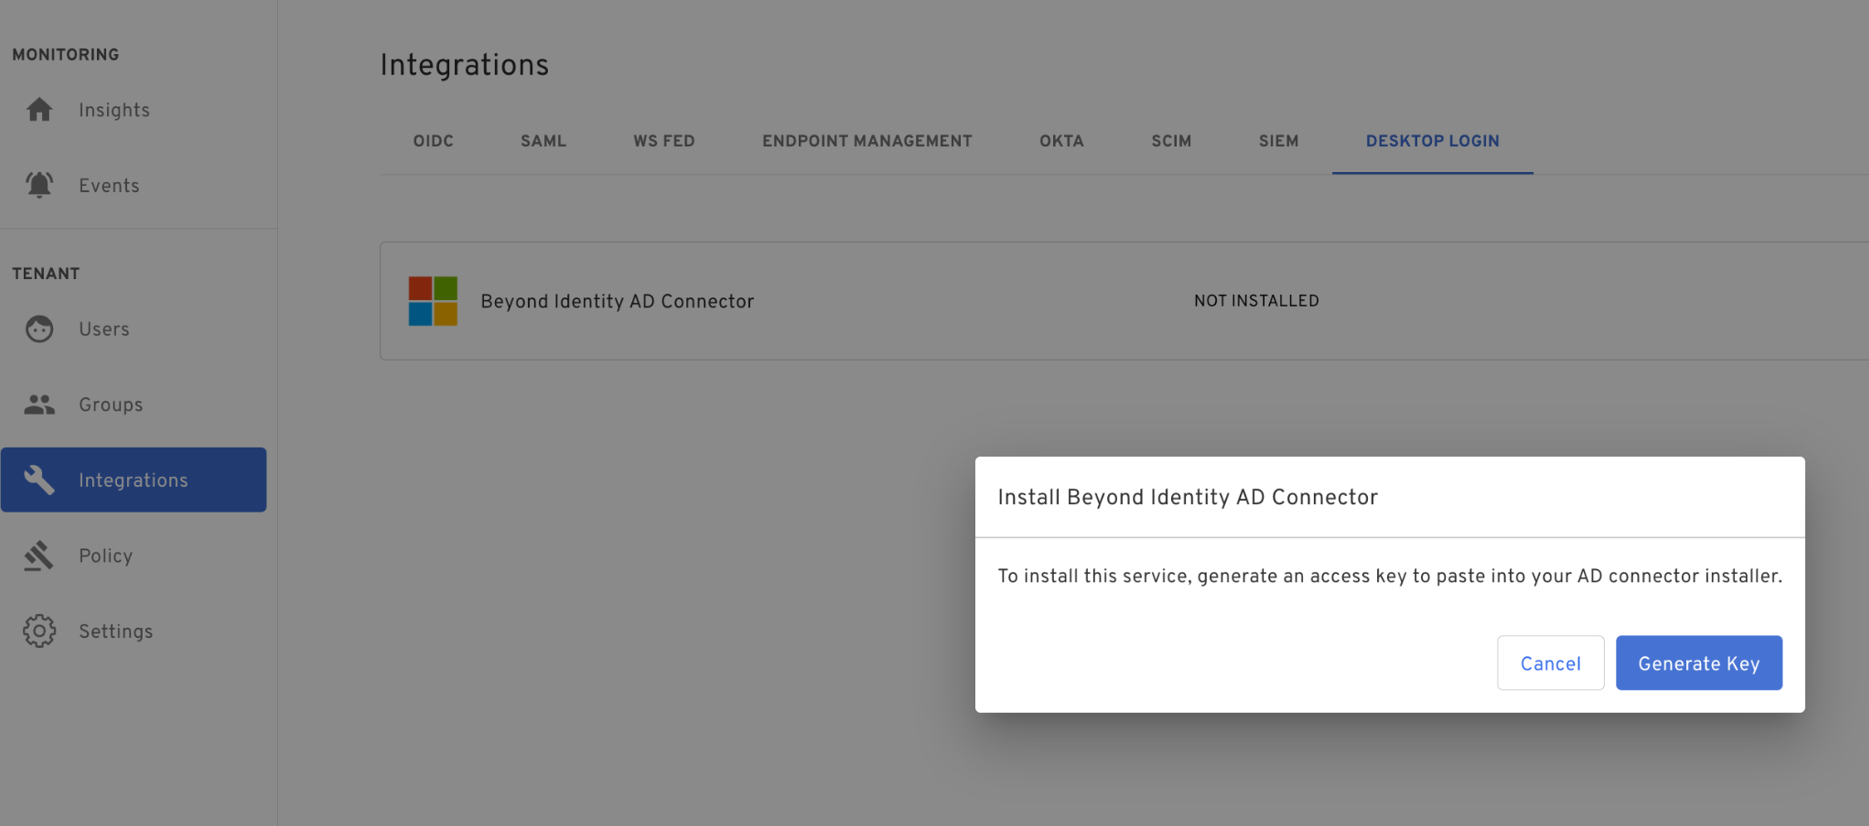
Task: Click the MONITORING section label
Action: (x=66, y=55)
